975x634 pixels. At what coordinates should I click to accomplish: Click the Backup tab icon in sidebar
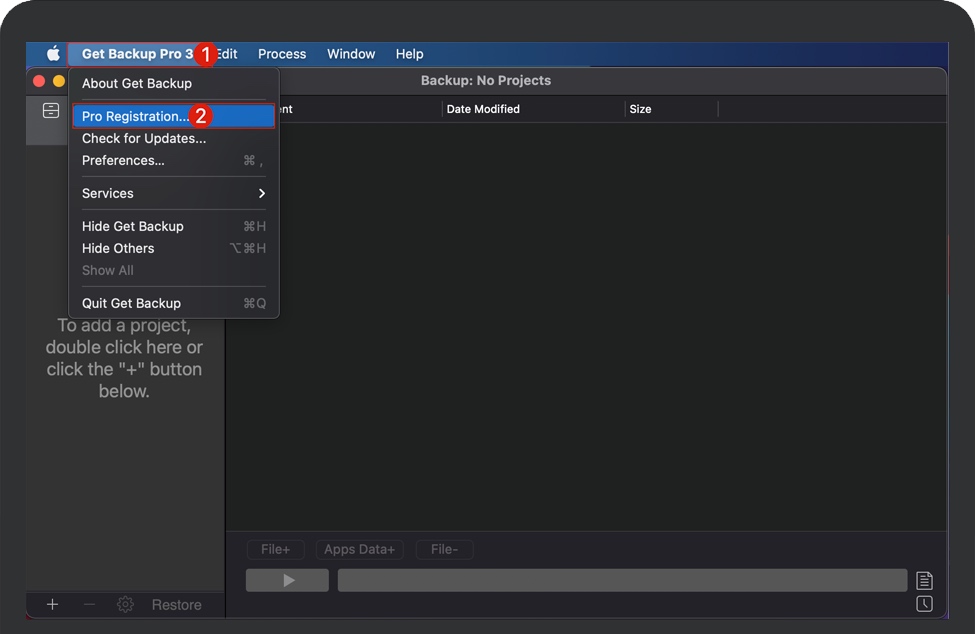coord(51,111)
